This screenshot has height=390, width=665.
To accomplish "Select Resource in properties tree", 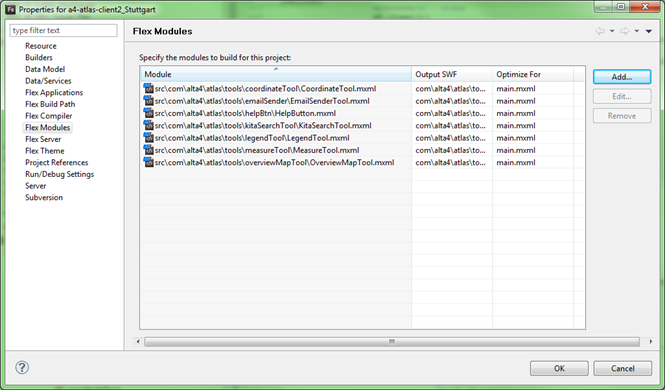I will coord(41,46).
